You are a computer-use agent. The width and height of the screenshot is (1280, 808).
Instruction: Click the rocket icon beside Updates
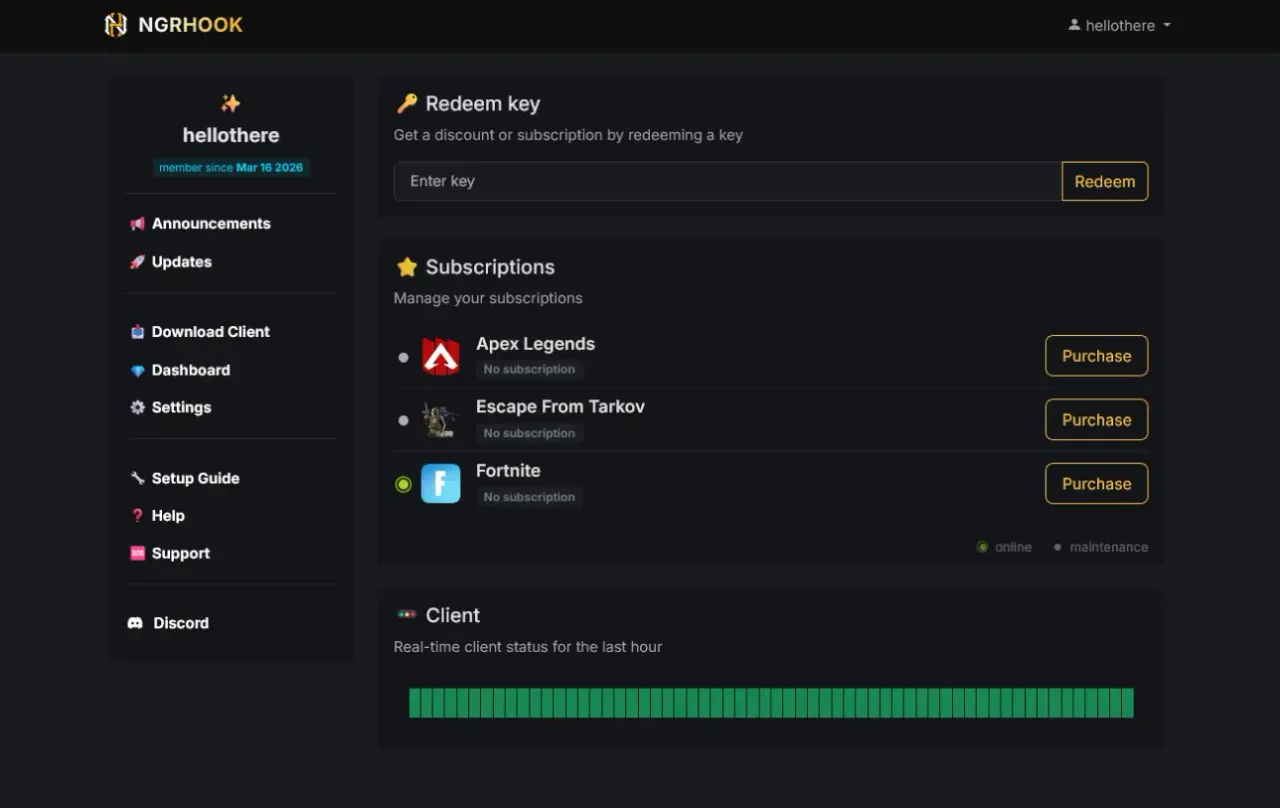[137, 262]
